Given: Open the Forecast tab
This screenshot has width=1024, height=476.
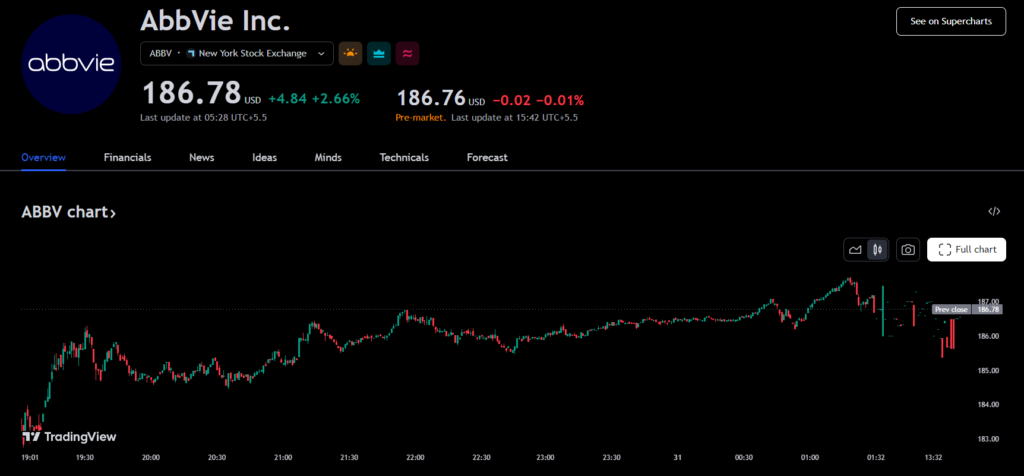Looking at the screenshot, I should point(487,157).
